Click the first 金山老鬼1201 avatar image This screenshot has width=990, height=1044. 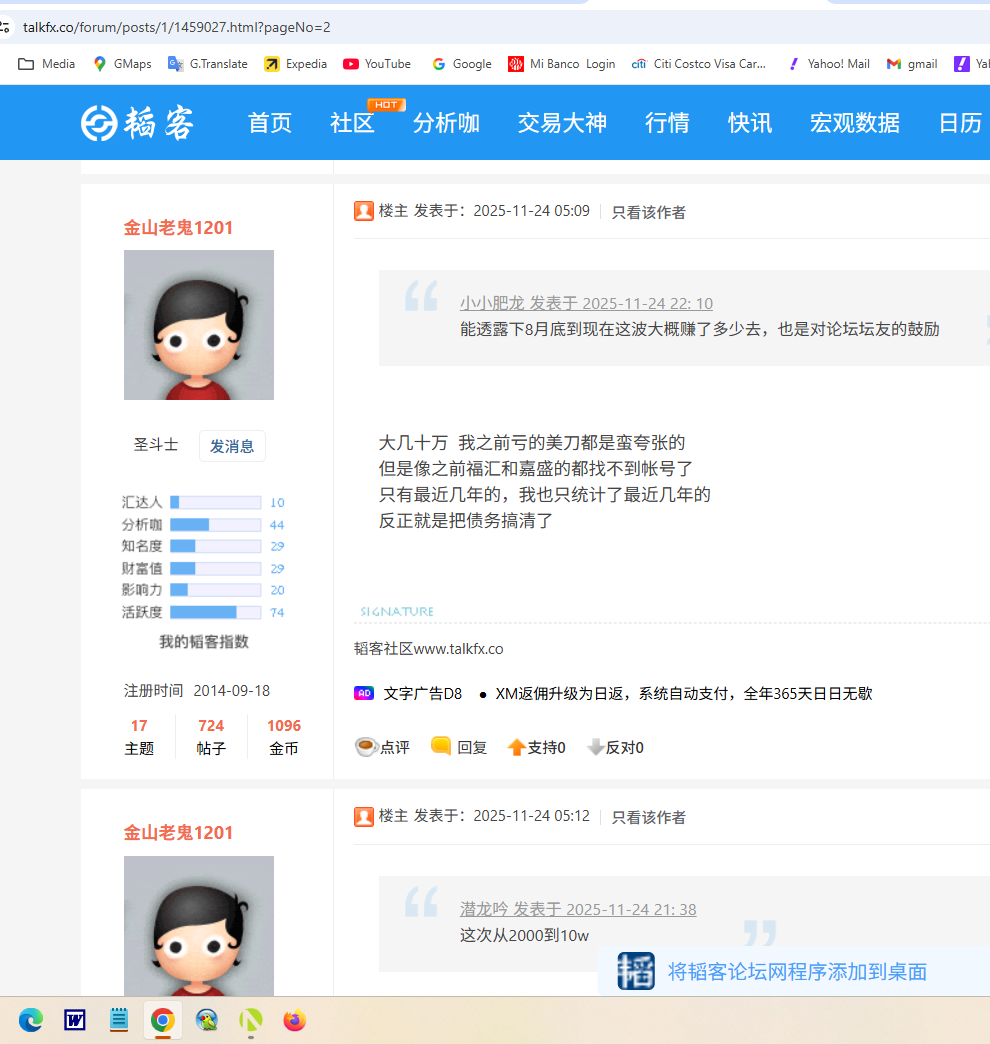click(198, 325)
